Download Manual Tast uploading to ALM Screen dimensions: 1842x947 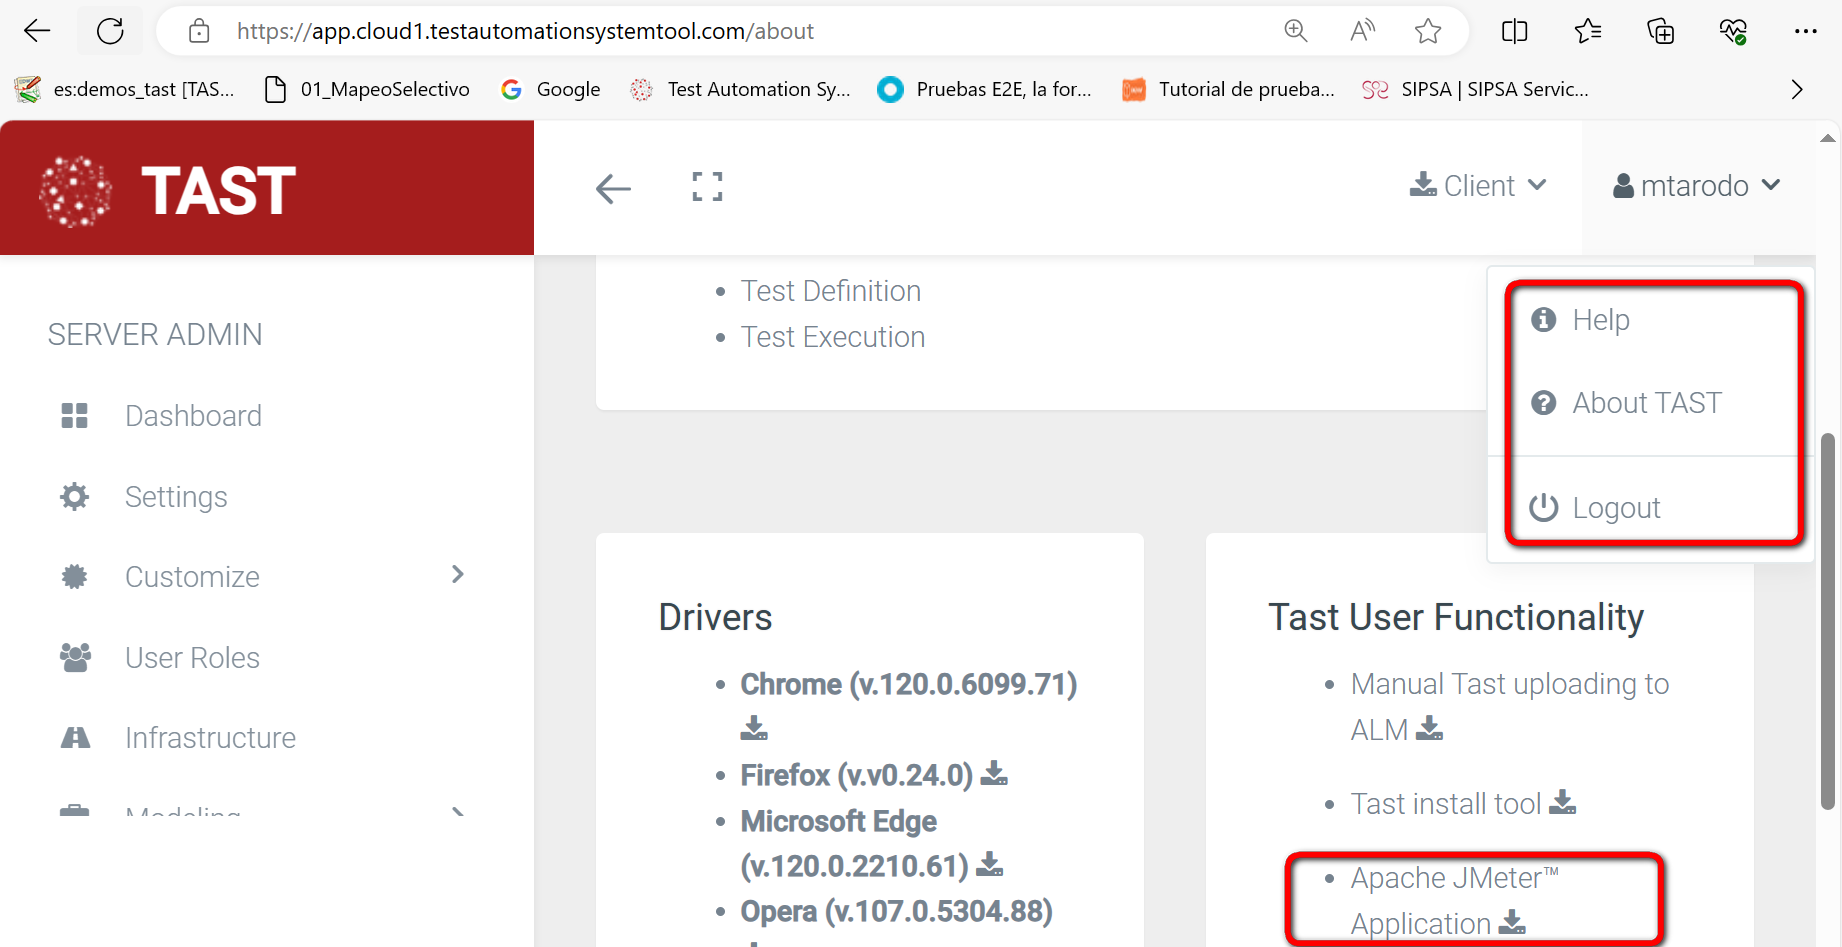click(x=1430, y=729)
